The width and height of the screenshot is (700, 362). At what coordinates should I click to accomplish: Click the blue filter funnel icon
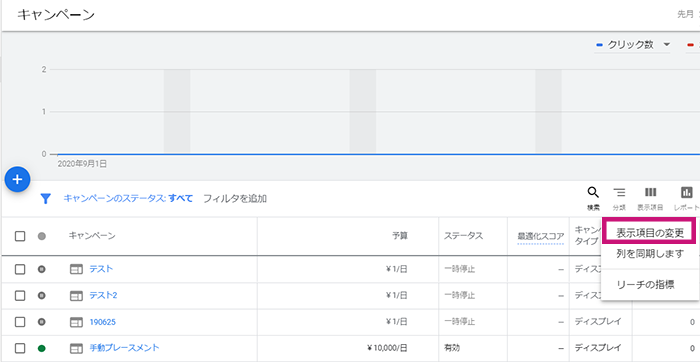45,199
